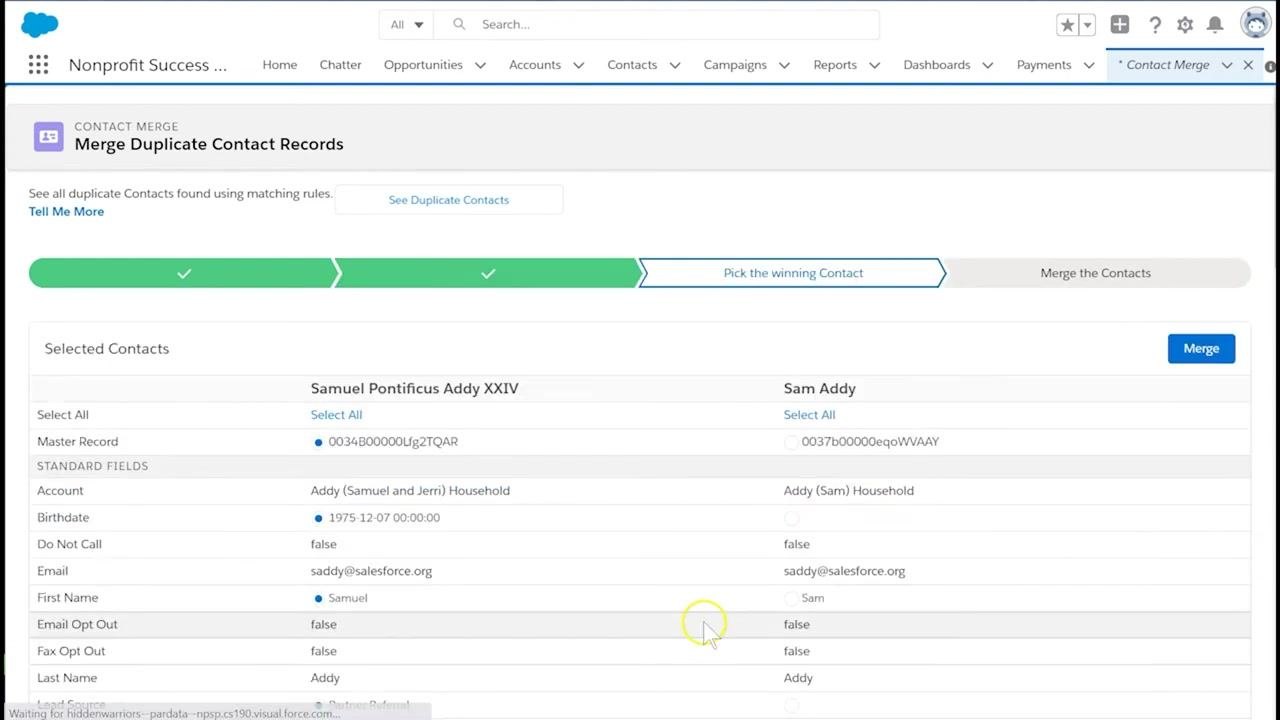Expand the Payments tab dropdown arrow
Screen dimensions: 1280x720
(x=1089, y=65)
